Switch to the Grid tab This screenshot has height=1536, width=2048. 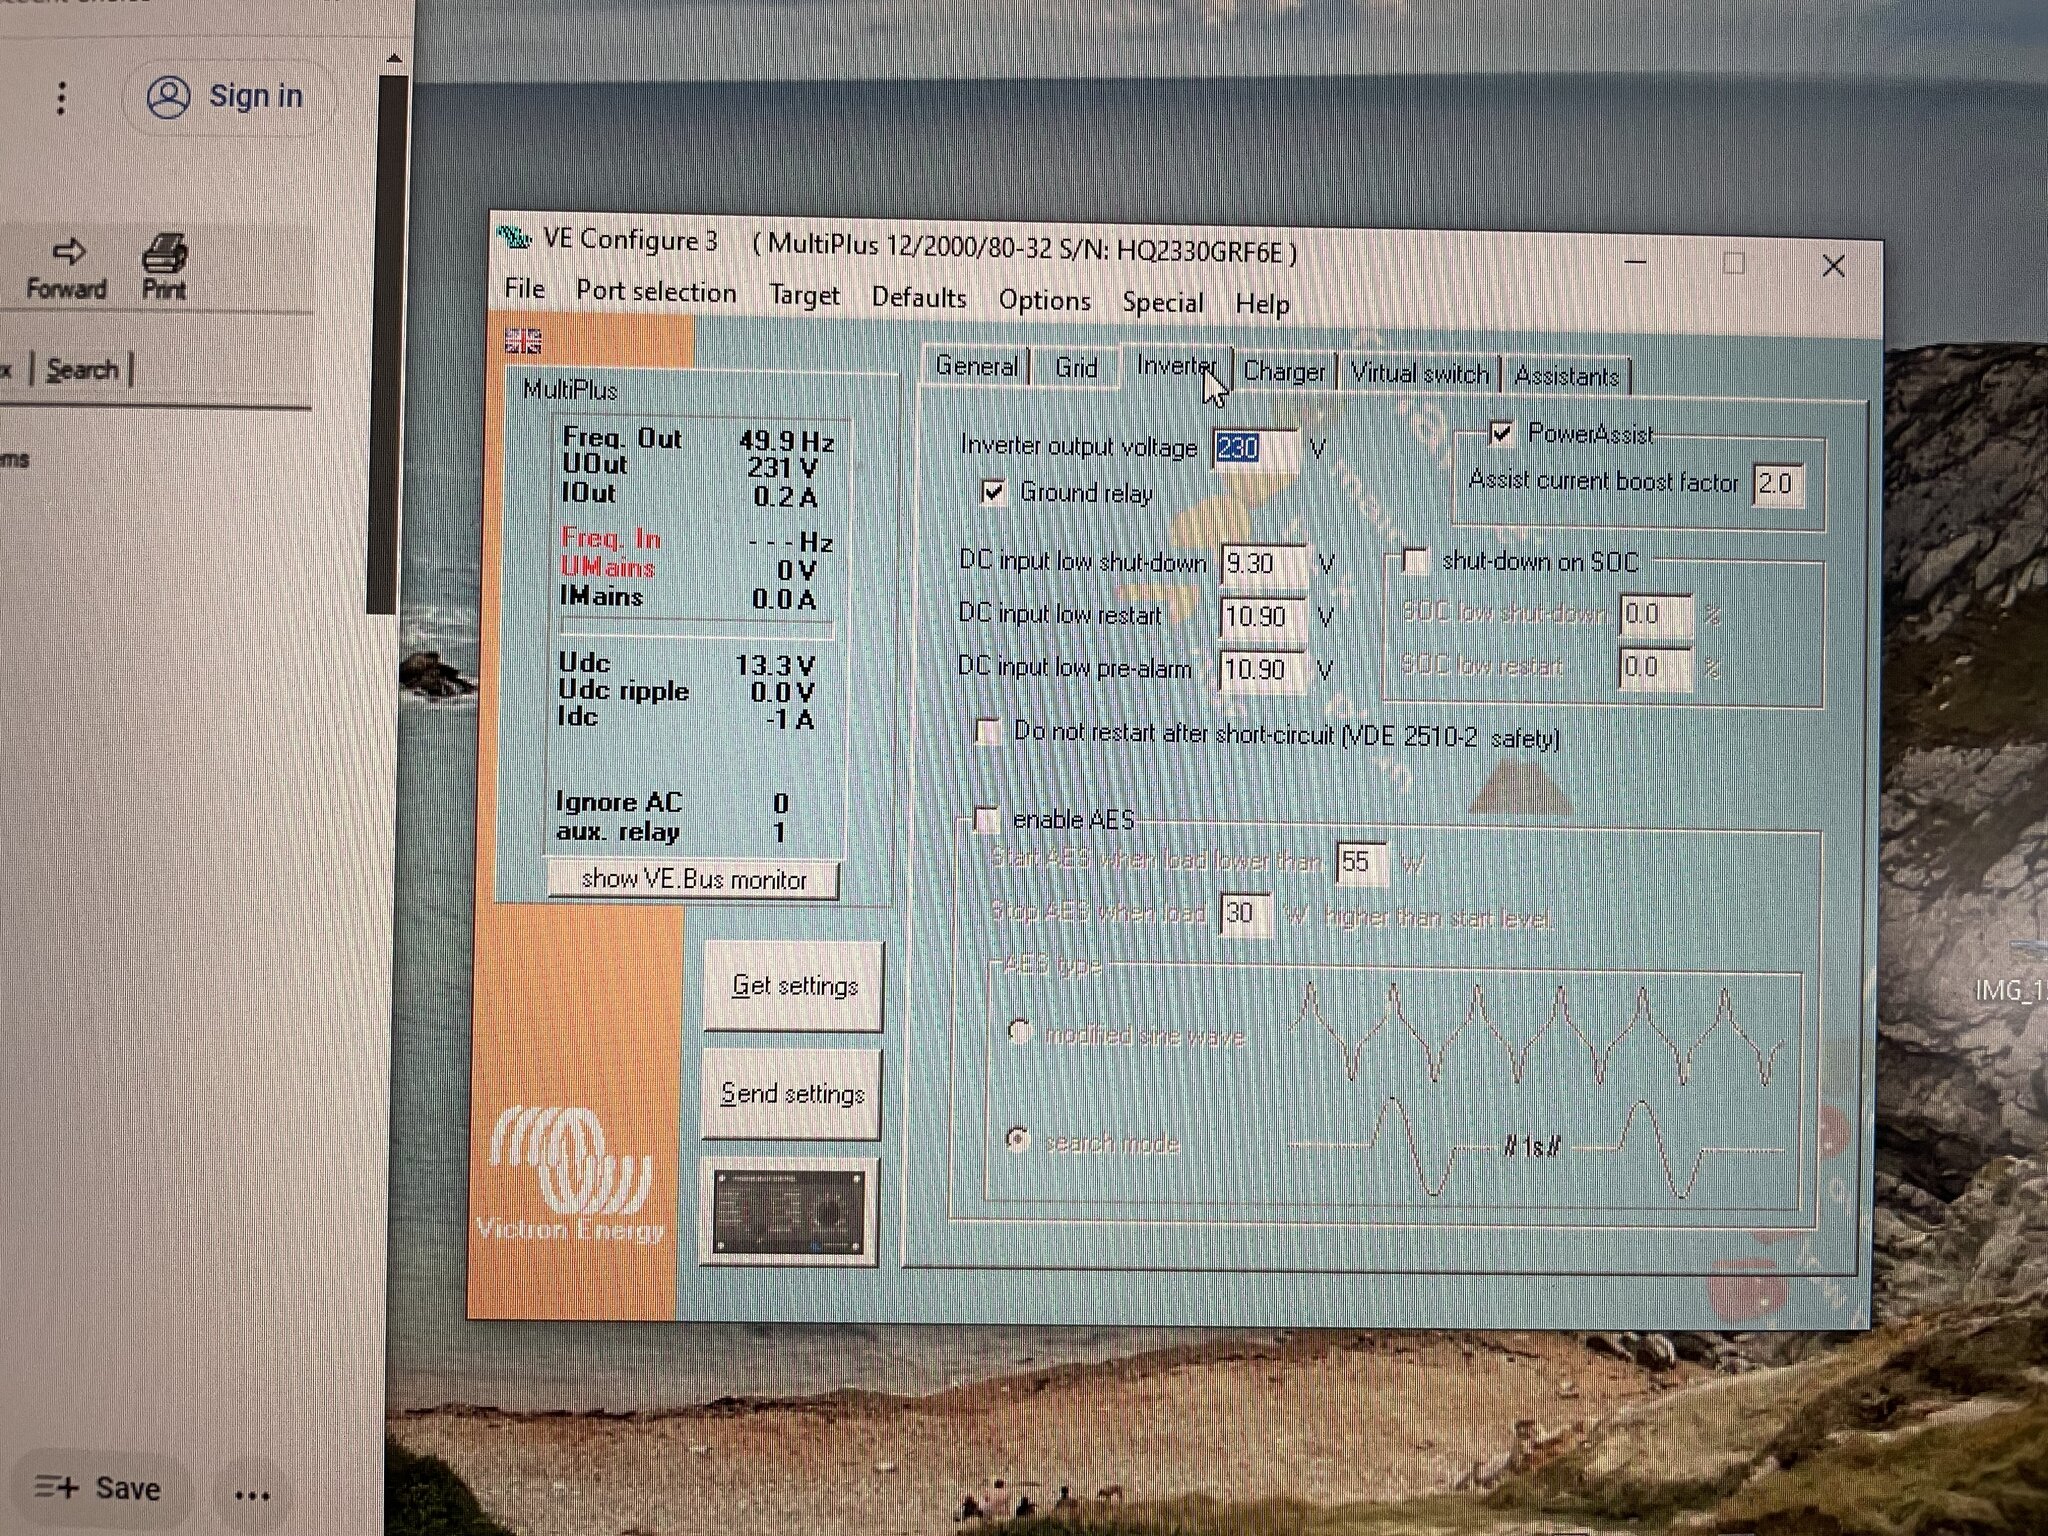(x=1076, y=368)
